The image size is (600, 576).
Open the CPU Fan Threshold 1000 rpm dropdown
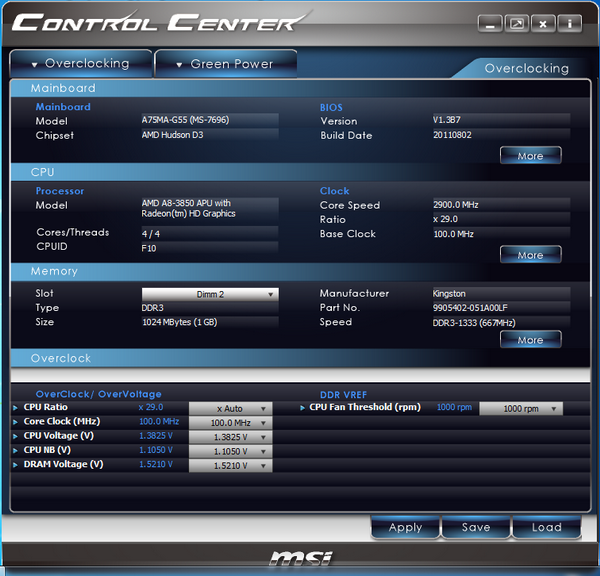tap(521, 408)
